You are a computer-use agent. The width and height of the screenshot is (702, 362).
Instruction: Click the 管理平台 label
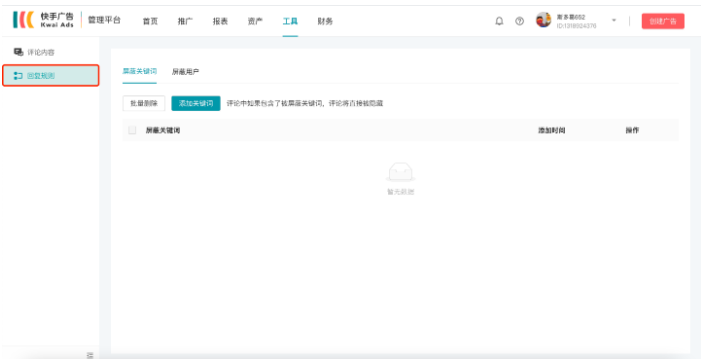(x=104, y=20)
